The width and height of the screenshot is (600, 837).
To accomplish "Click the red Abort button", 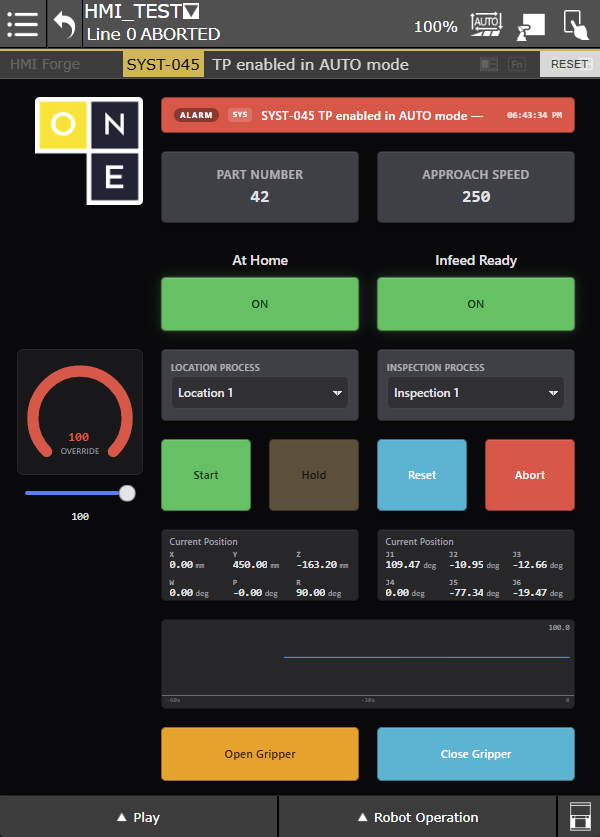I will (x=530, y=475).
